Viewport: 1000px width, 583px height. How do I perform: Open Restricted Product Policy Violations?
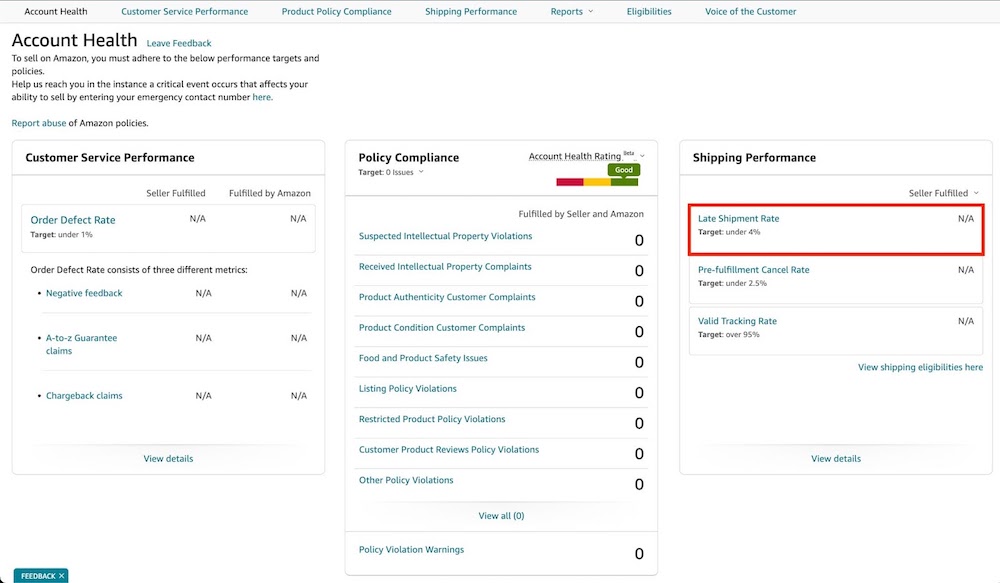[x=432, y=419]
